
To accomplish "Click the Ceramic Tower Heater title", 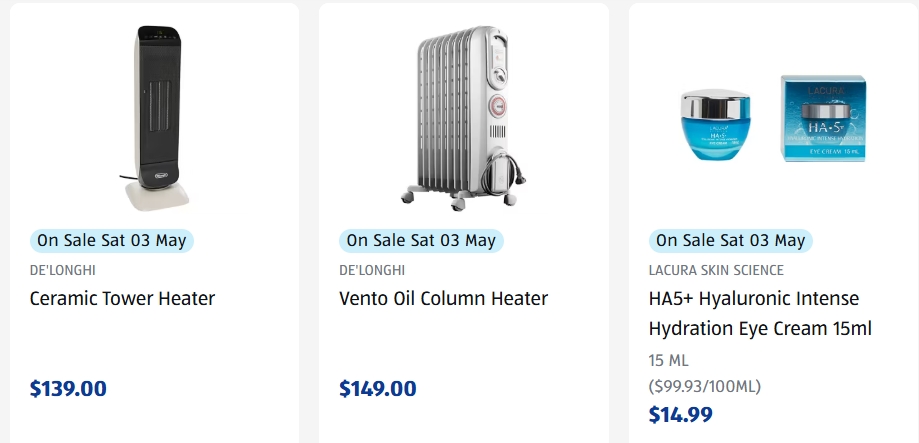I will pyautogui.click(x=122, y=298).
